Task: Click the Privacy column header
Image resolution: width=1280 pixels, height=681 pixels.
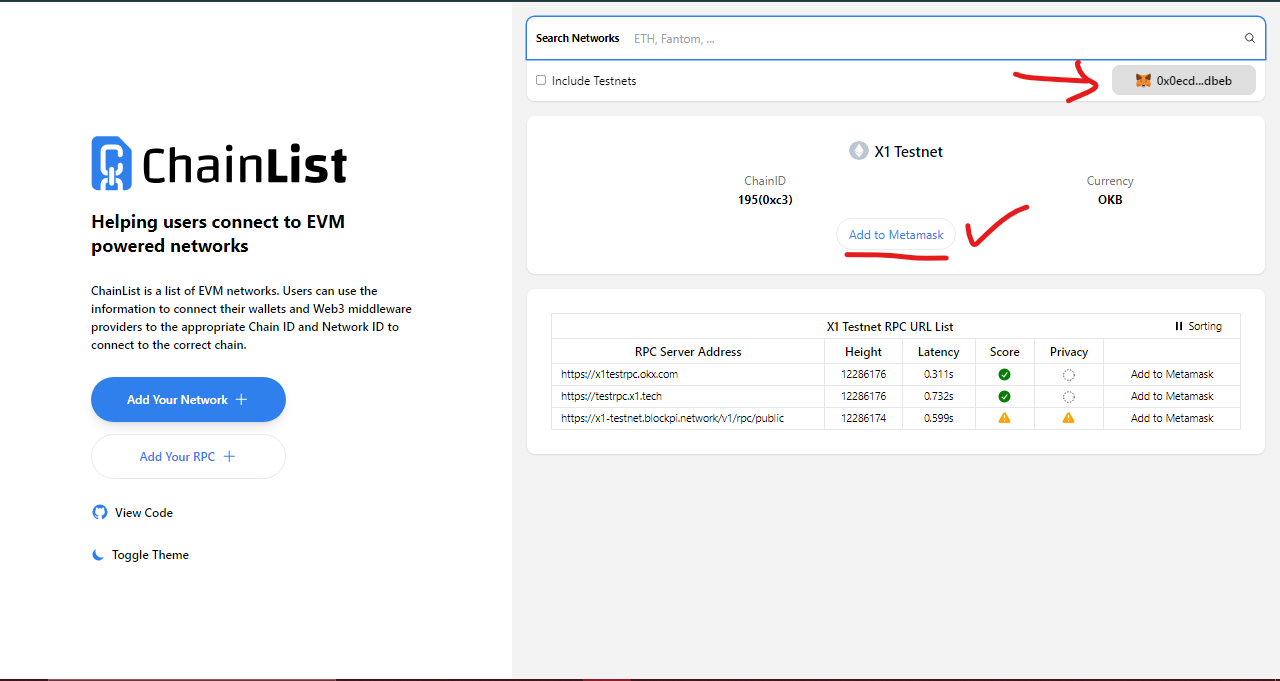Action: 1068,352
